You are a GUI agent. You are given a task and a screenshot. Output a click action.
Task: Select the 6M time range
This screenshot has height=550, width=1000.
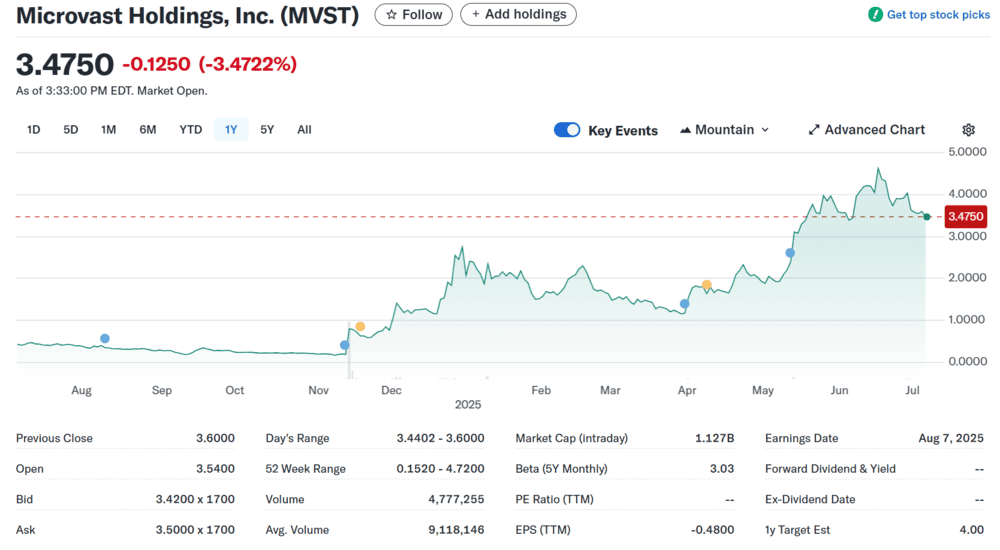[148, 130]
